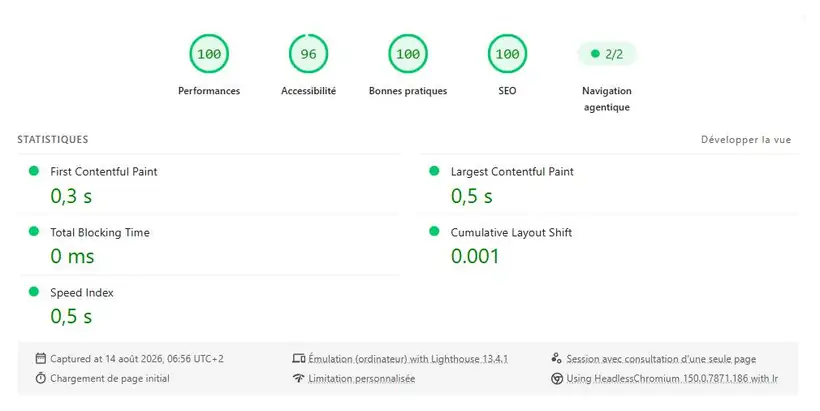Viewport: 820px width, 411px height.
Task: Click the STATISTIQUES section heading
Action: pos(53,140)
